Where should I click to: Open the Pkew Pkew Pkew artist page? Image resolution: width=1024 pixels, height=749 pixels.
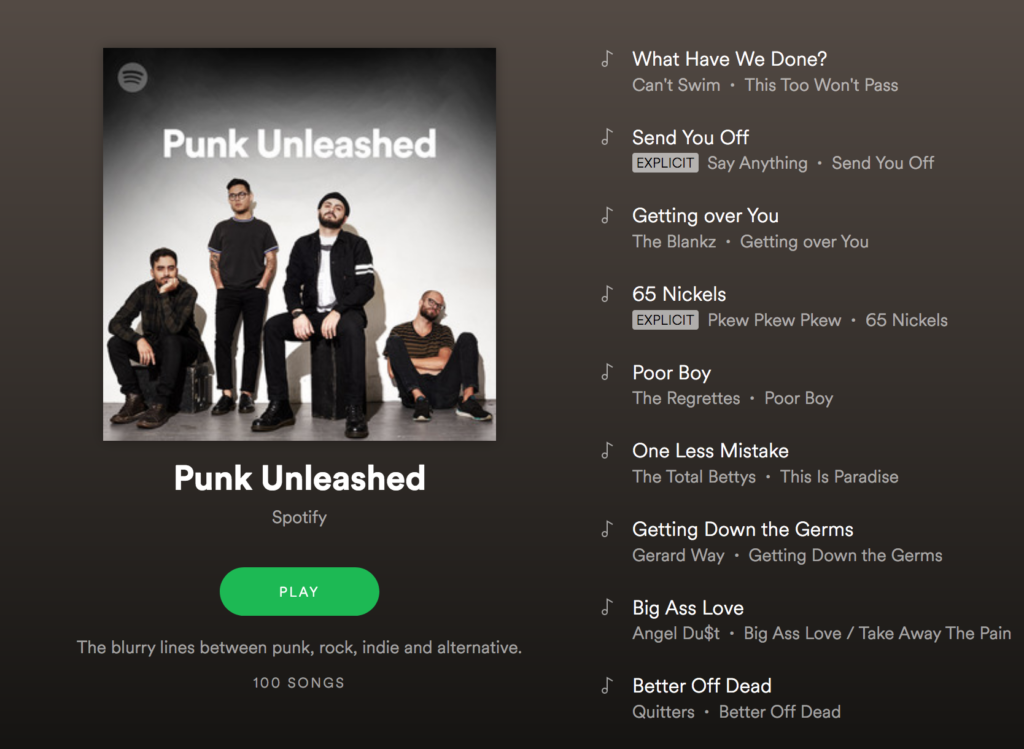(775, 320)
